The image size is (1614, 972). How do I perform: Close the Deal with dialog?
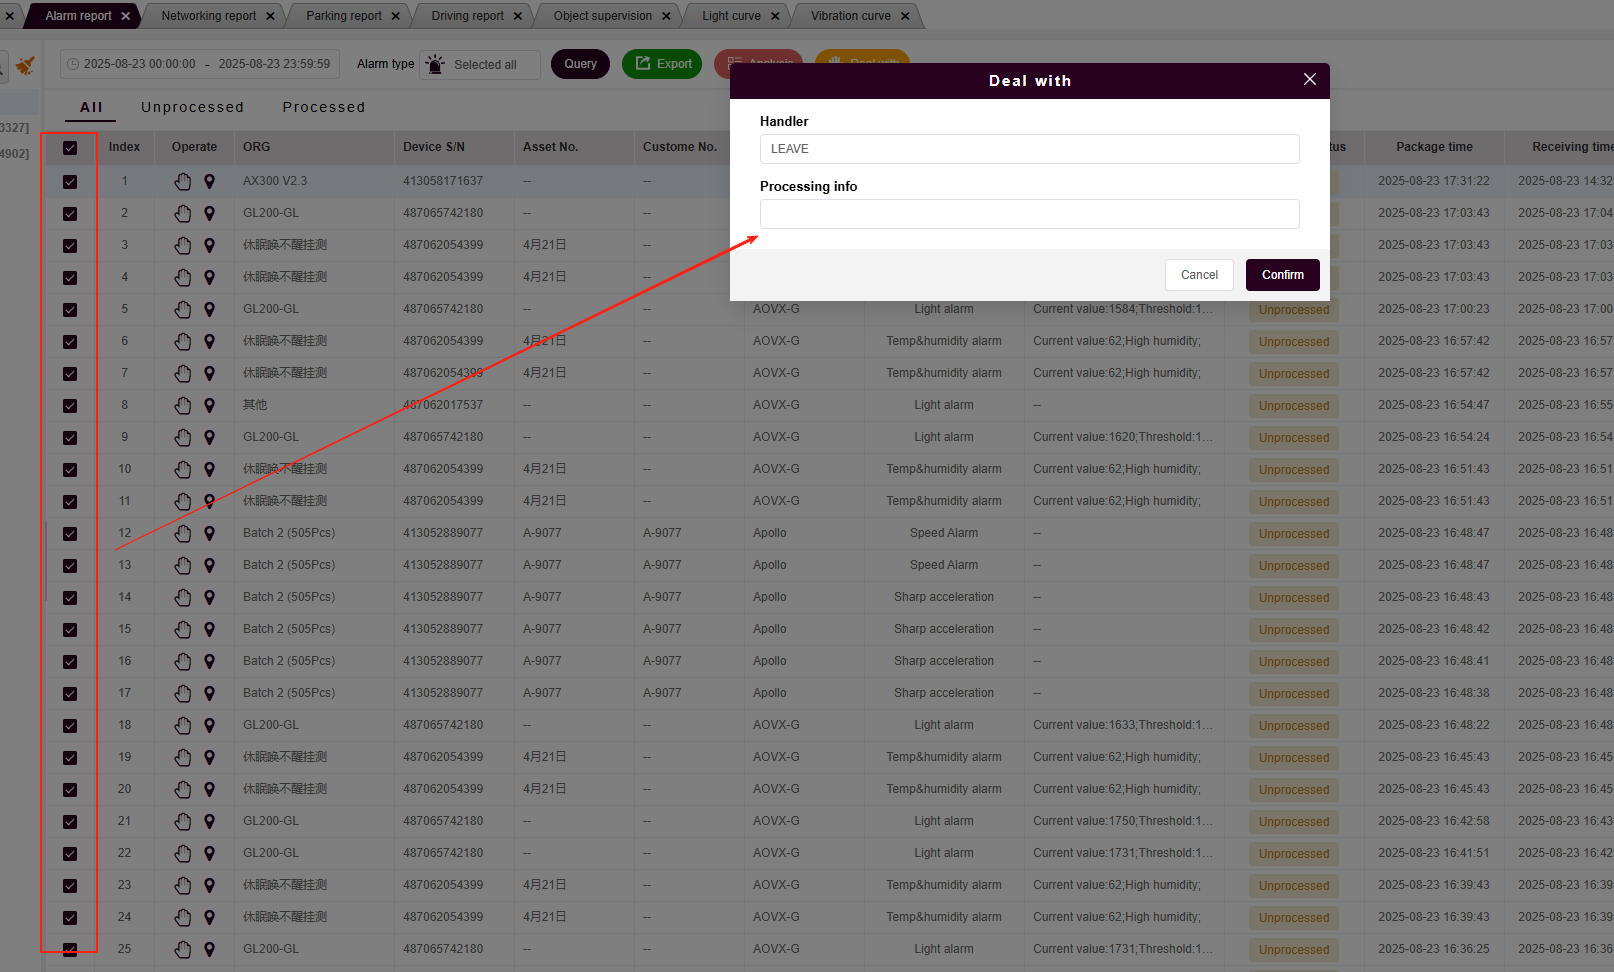[1309, 80]
